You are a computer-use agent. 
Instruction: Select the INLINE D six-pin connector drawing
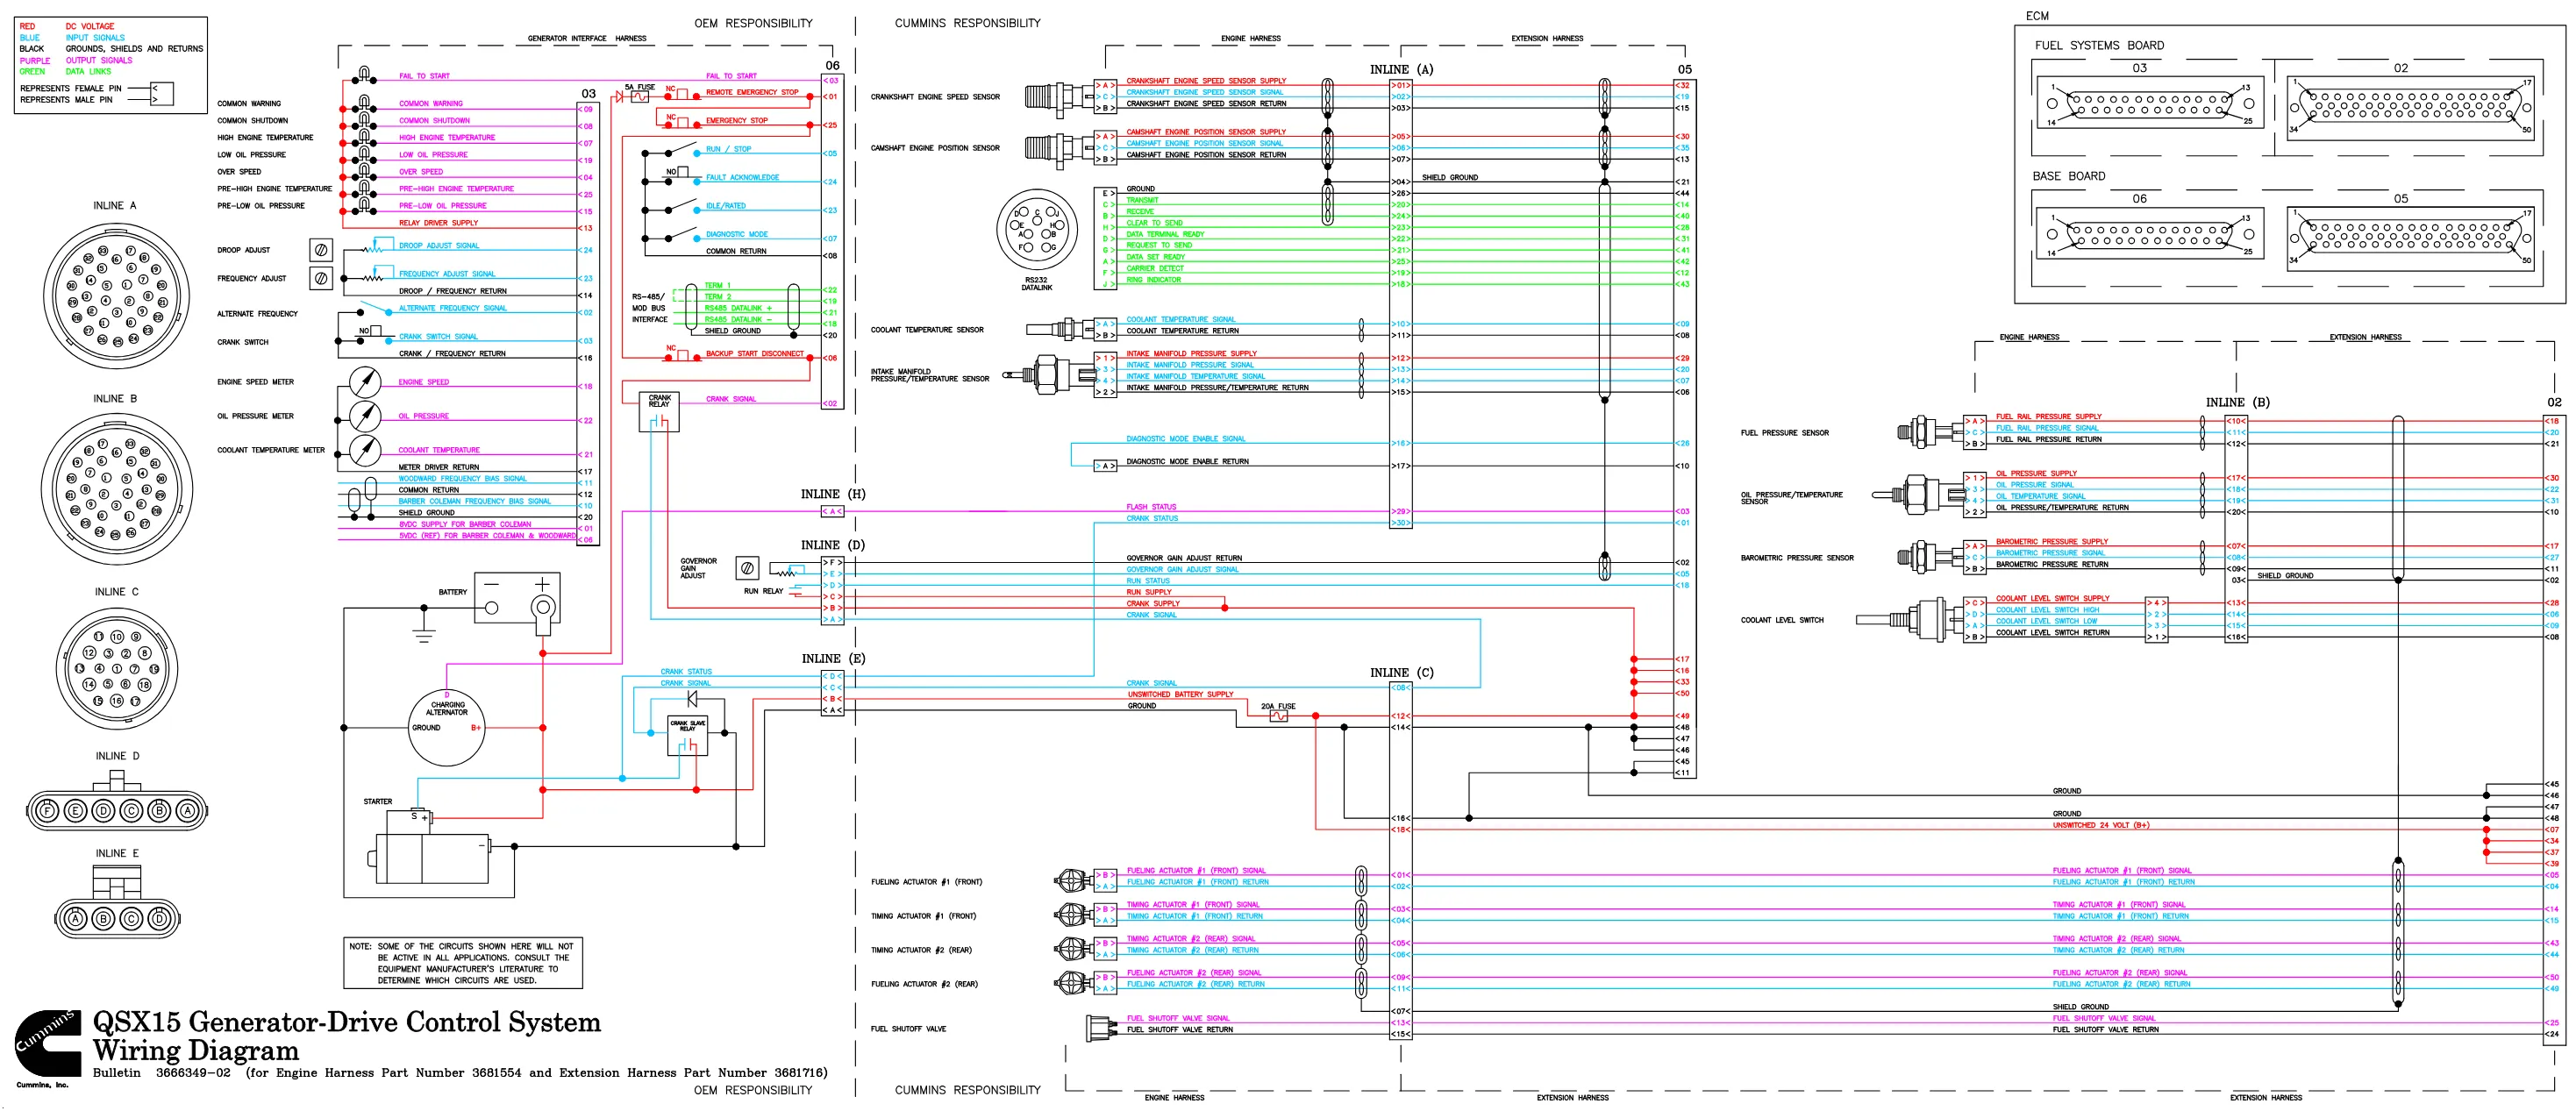117,802
